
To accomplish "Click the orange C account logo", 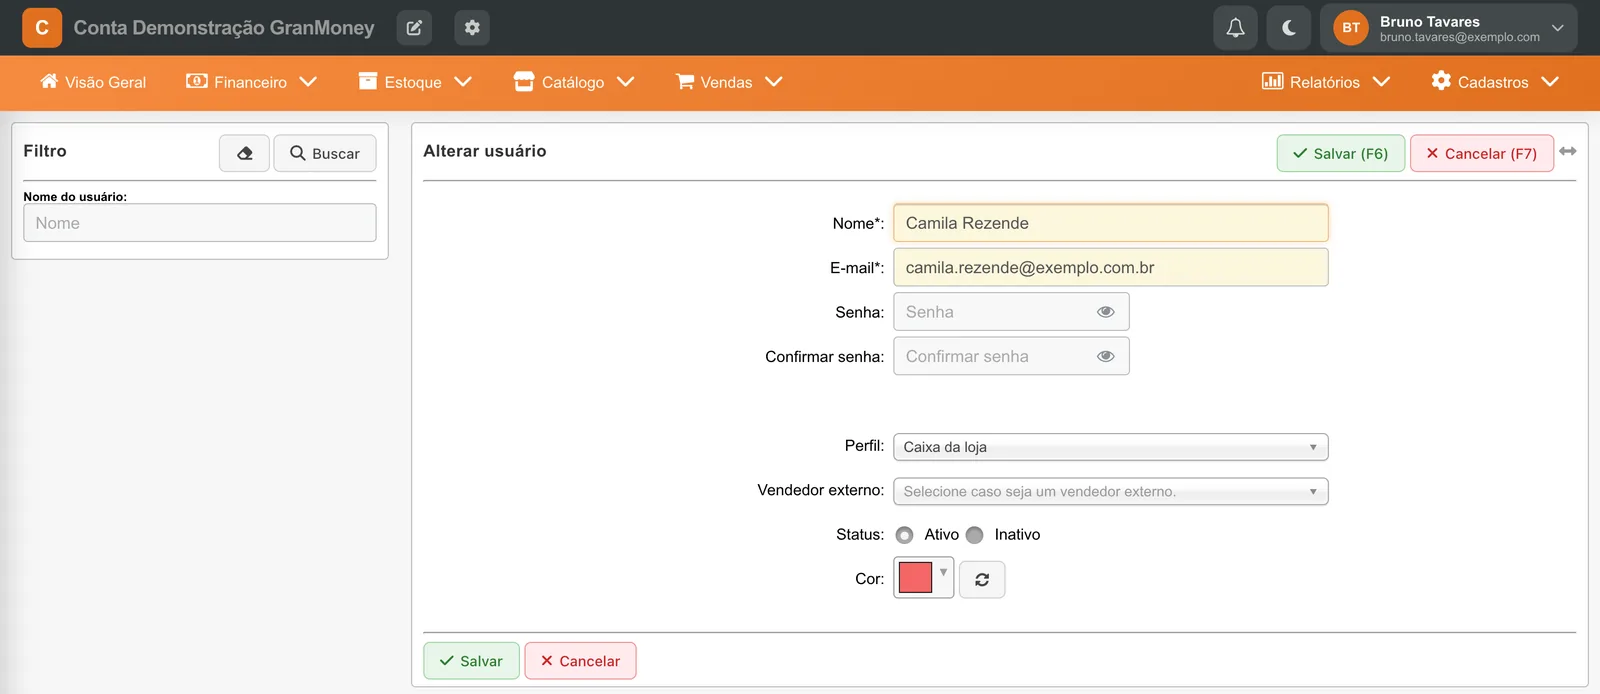I will tap(42, 28).
